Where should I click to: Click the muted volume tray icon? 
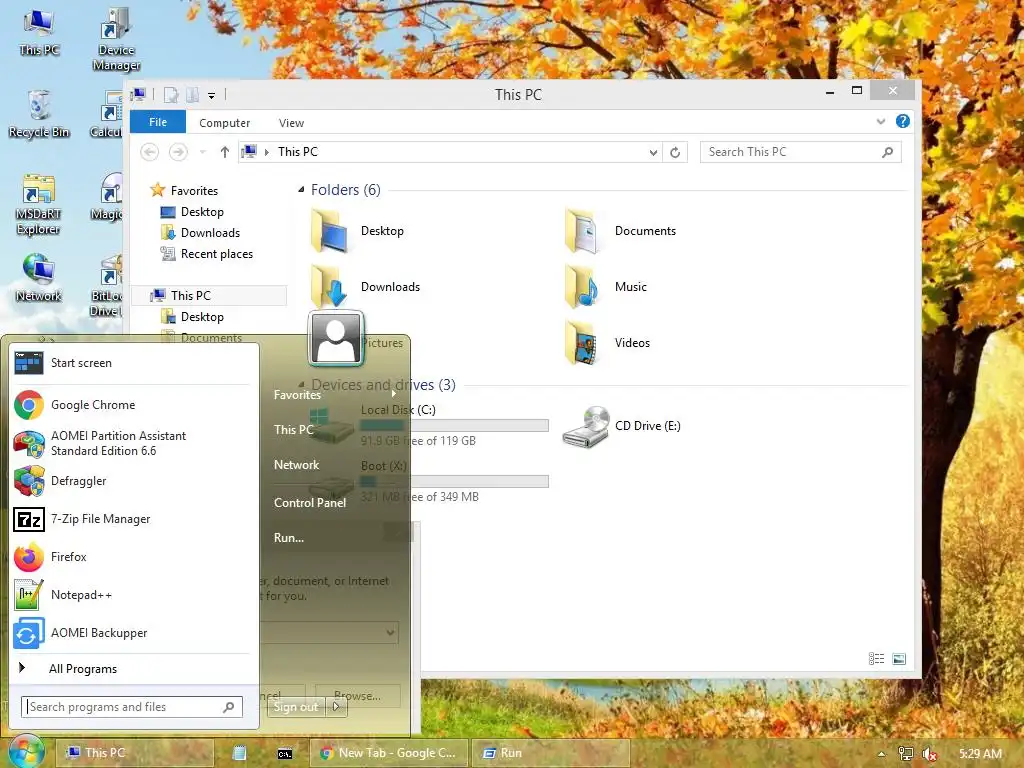[929, 754]
